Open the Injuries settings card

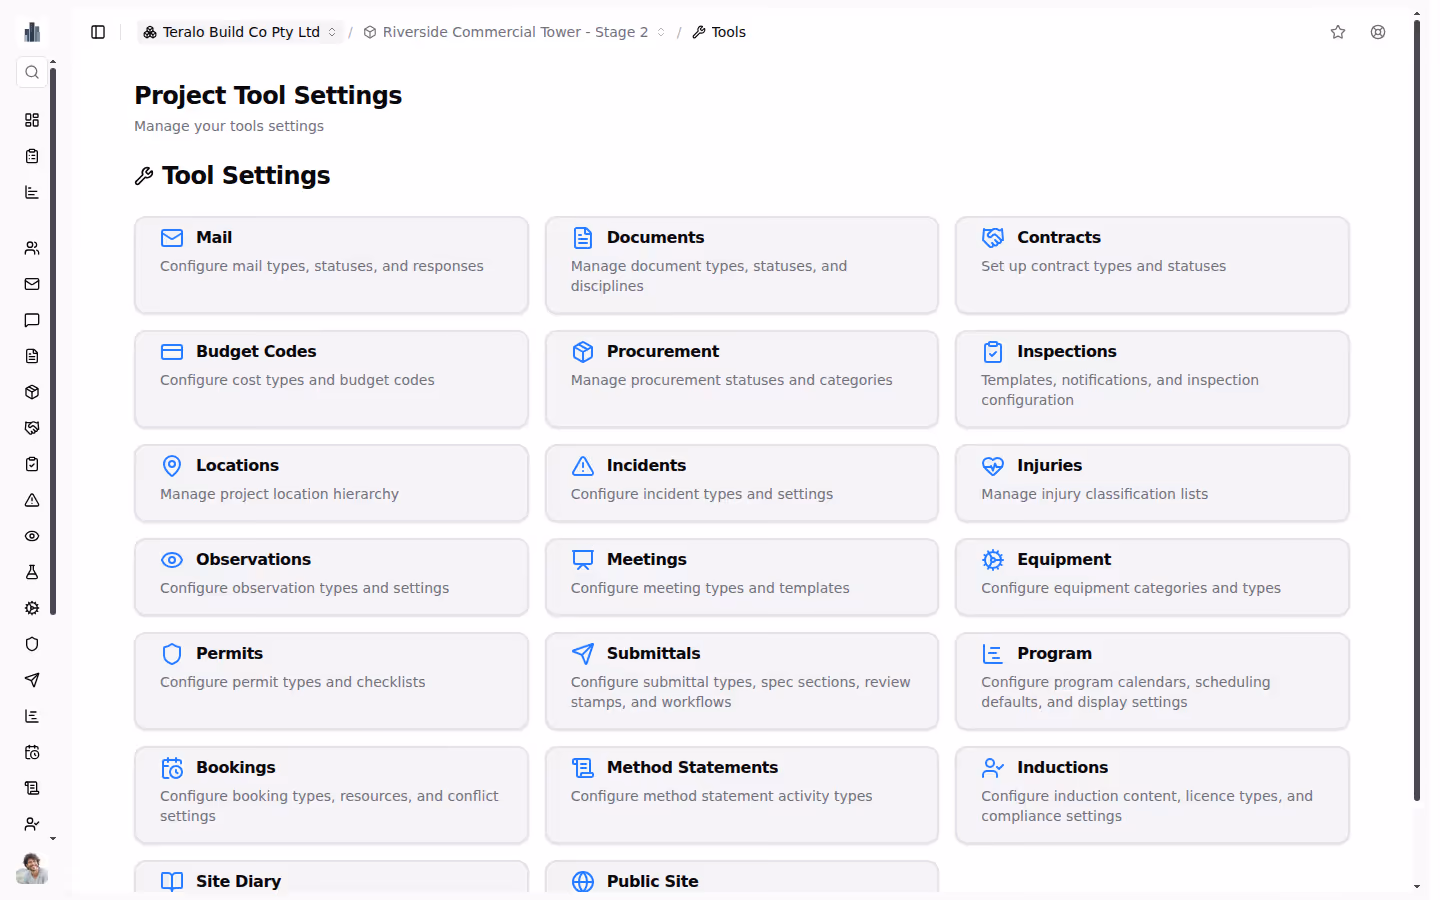(1152, 483)
